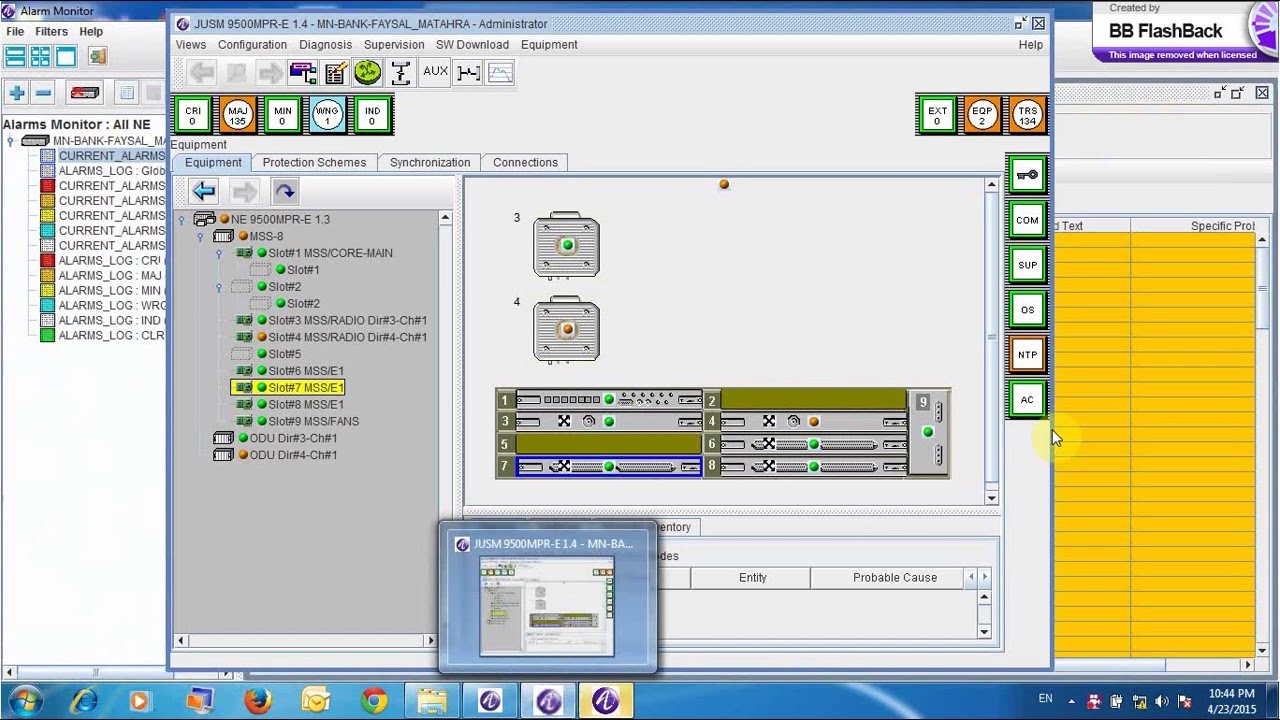Viewport: 1280px width, 720px height.
Task: Click the minus button in Alarm Monitor toolbar
Action: pos(43,93)
